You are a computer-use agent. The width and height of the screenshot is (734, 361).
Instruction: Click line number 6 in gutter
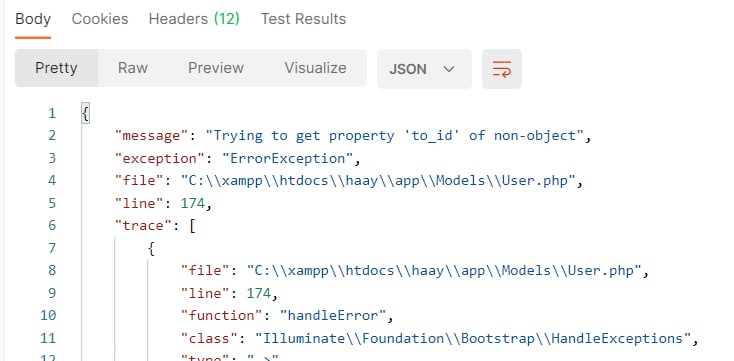51,226
